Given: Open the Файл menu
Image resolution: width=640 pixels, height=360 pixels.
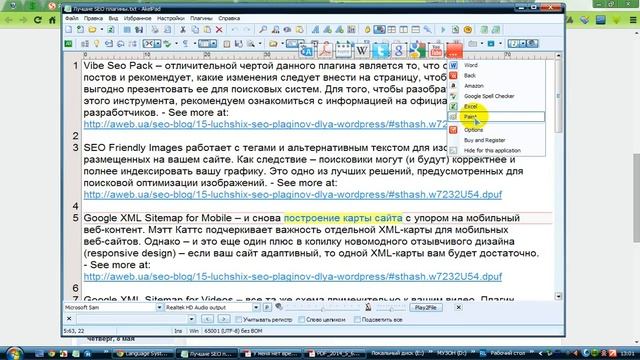Looking at the screenshot, I should click(71, 18).
